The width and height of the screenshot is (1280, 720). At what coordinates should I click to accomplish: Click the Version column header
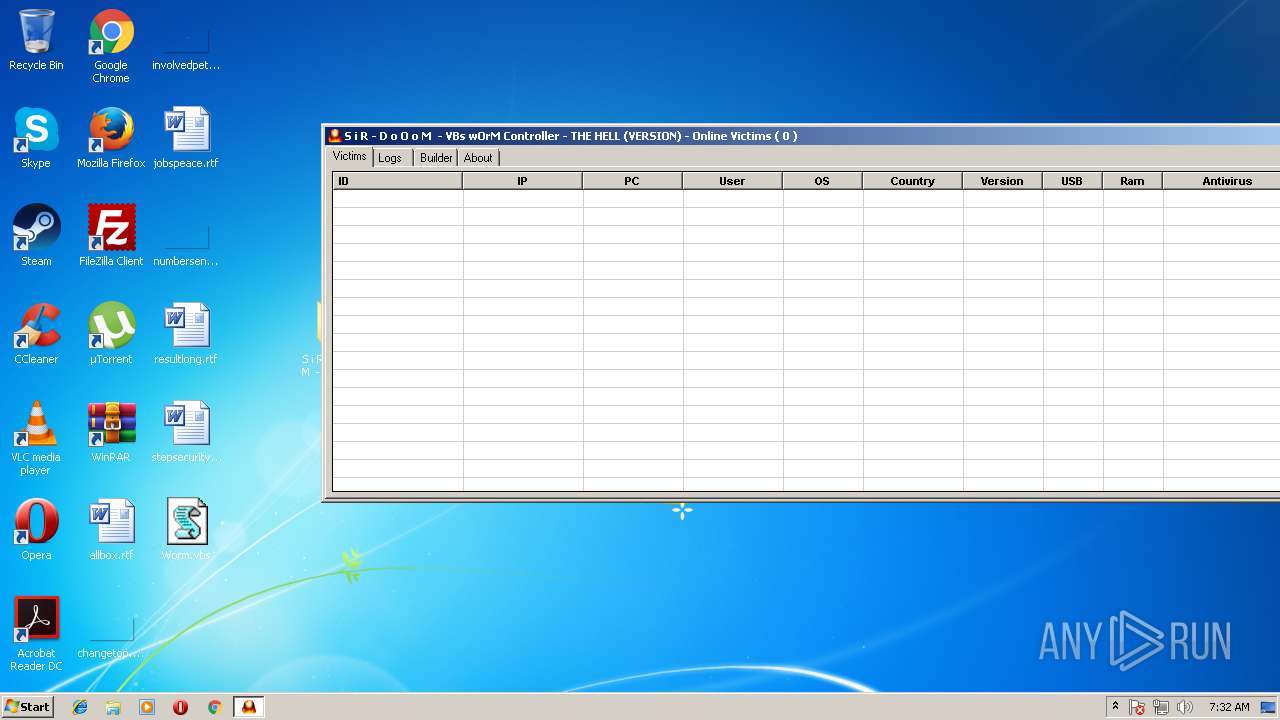tap(1002, 181)
